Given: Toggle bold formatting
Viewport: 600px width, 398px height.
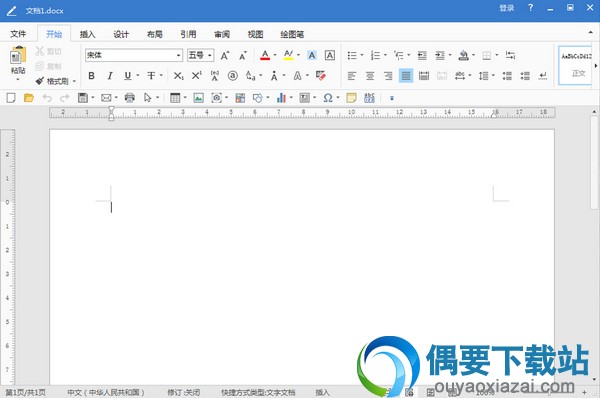Looking at the screenshot, I should (x=91, y=76).
